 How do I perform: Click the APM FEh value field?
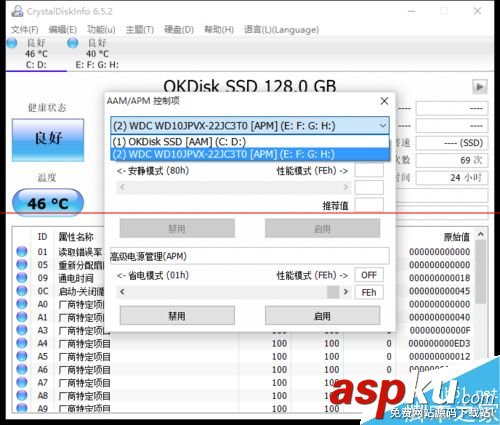click(369, 292)
